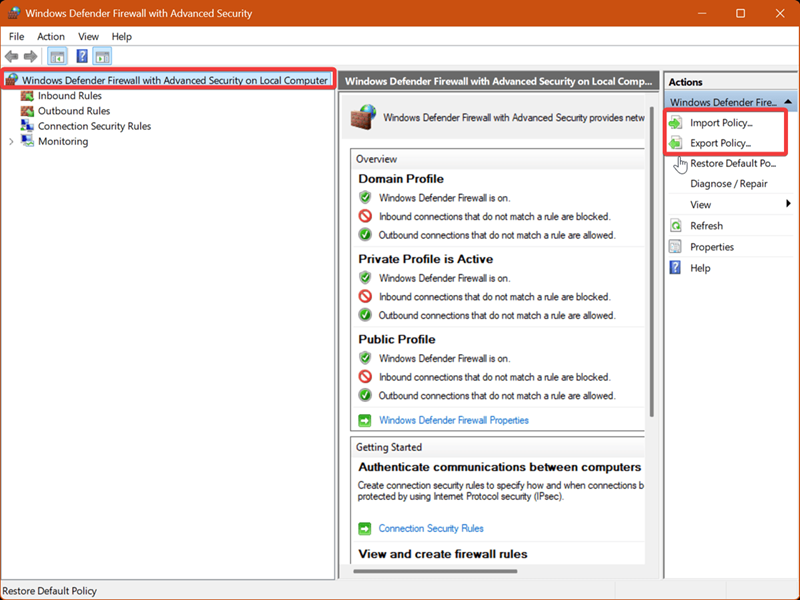Click the Inbound Rules tree icon
The height and width of the screenshot is (600, 800).
[27, 95]
